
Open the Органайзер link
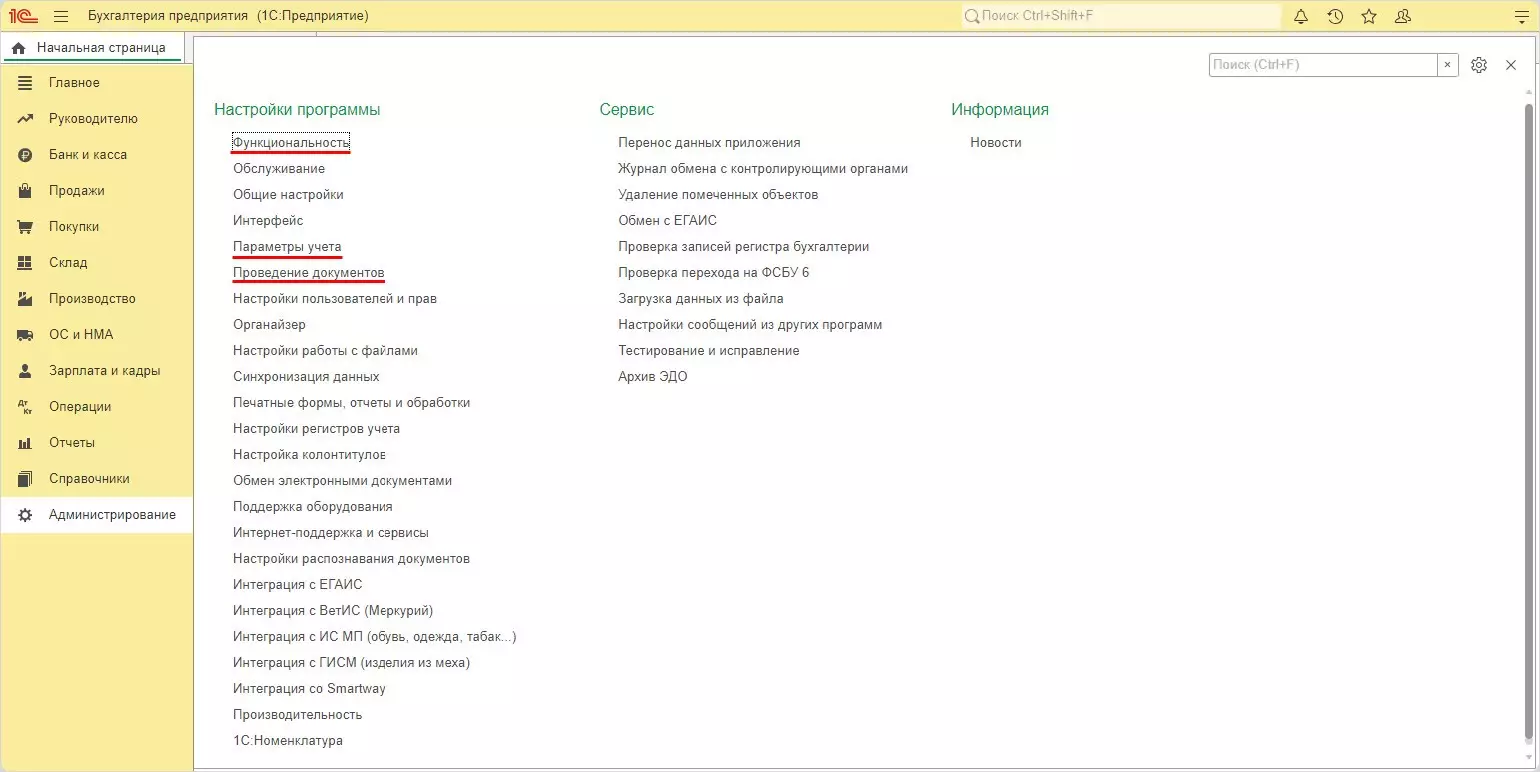269,325
